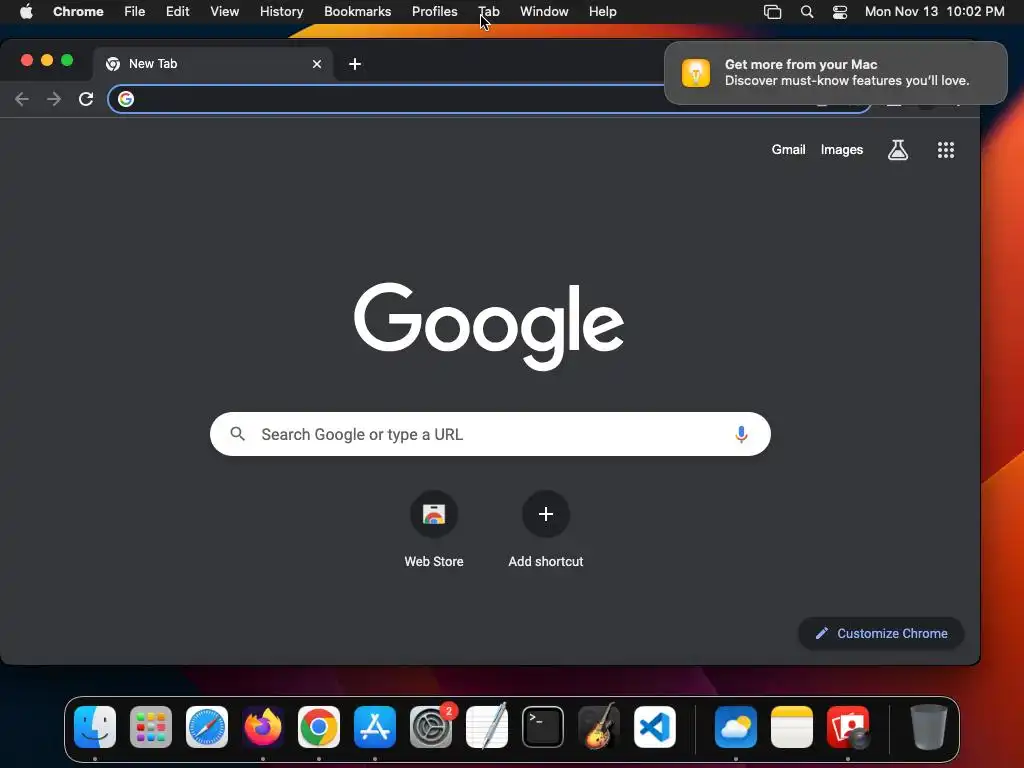1024x768 pixels.
Task: Open the Edit menu
Action: [x=177, y=11]
